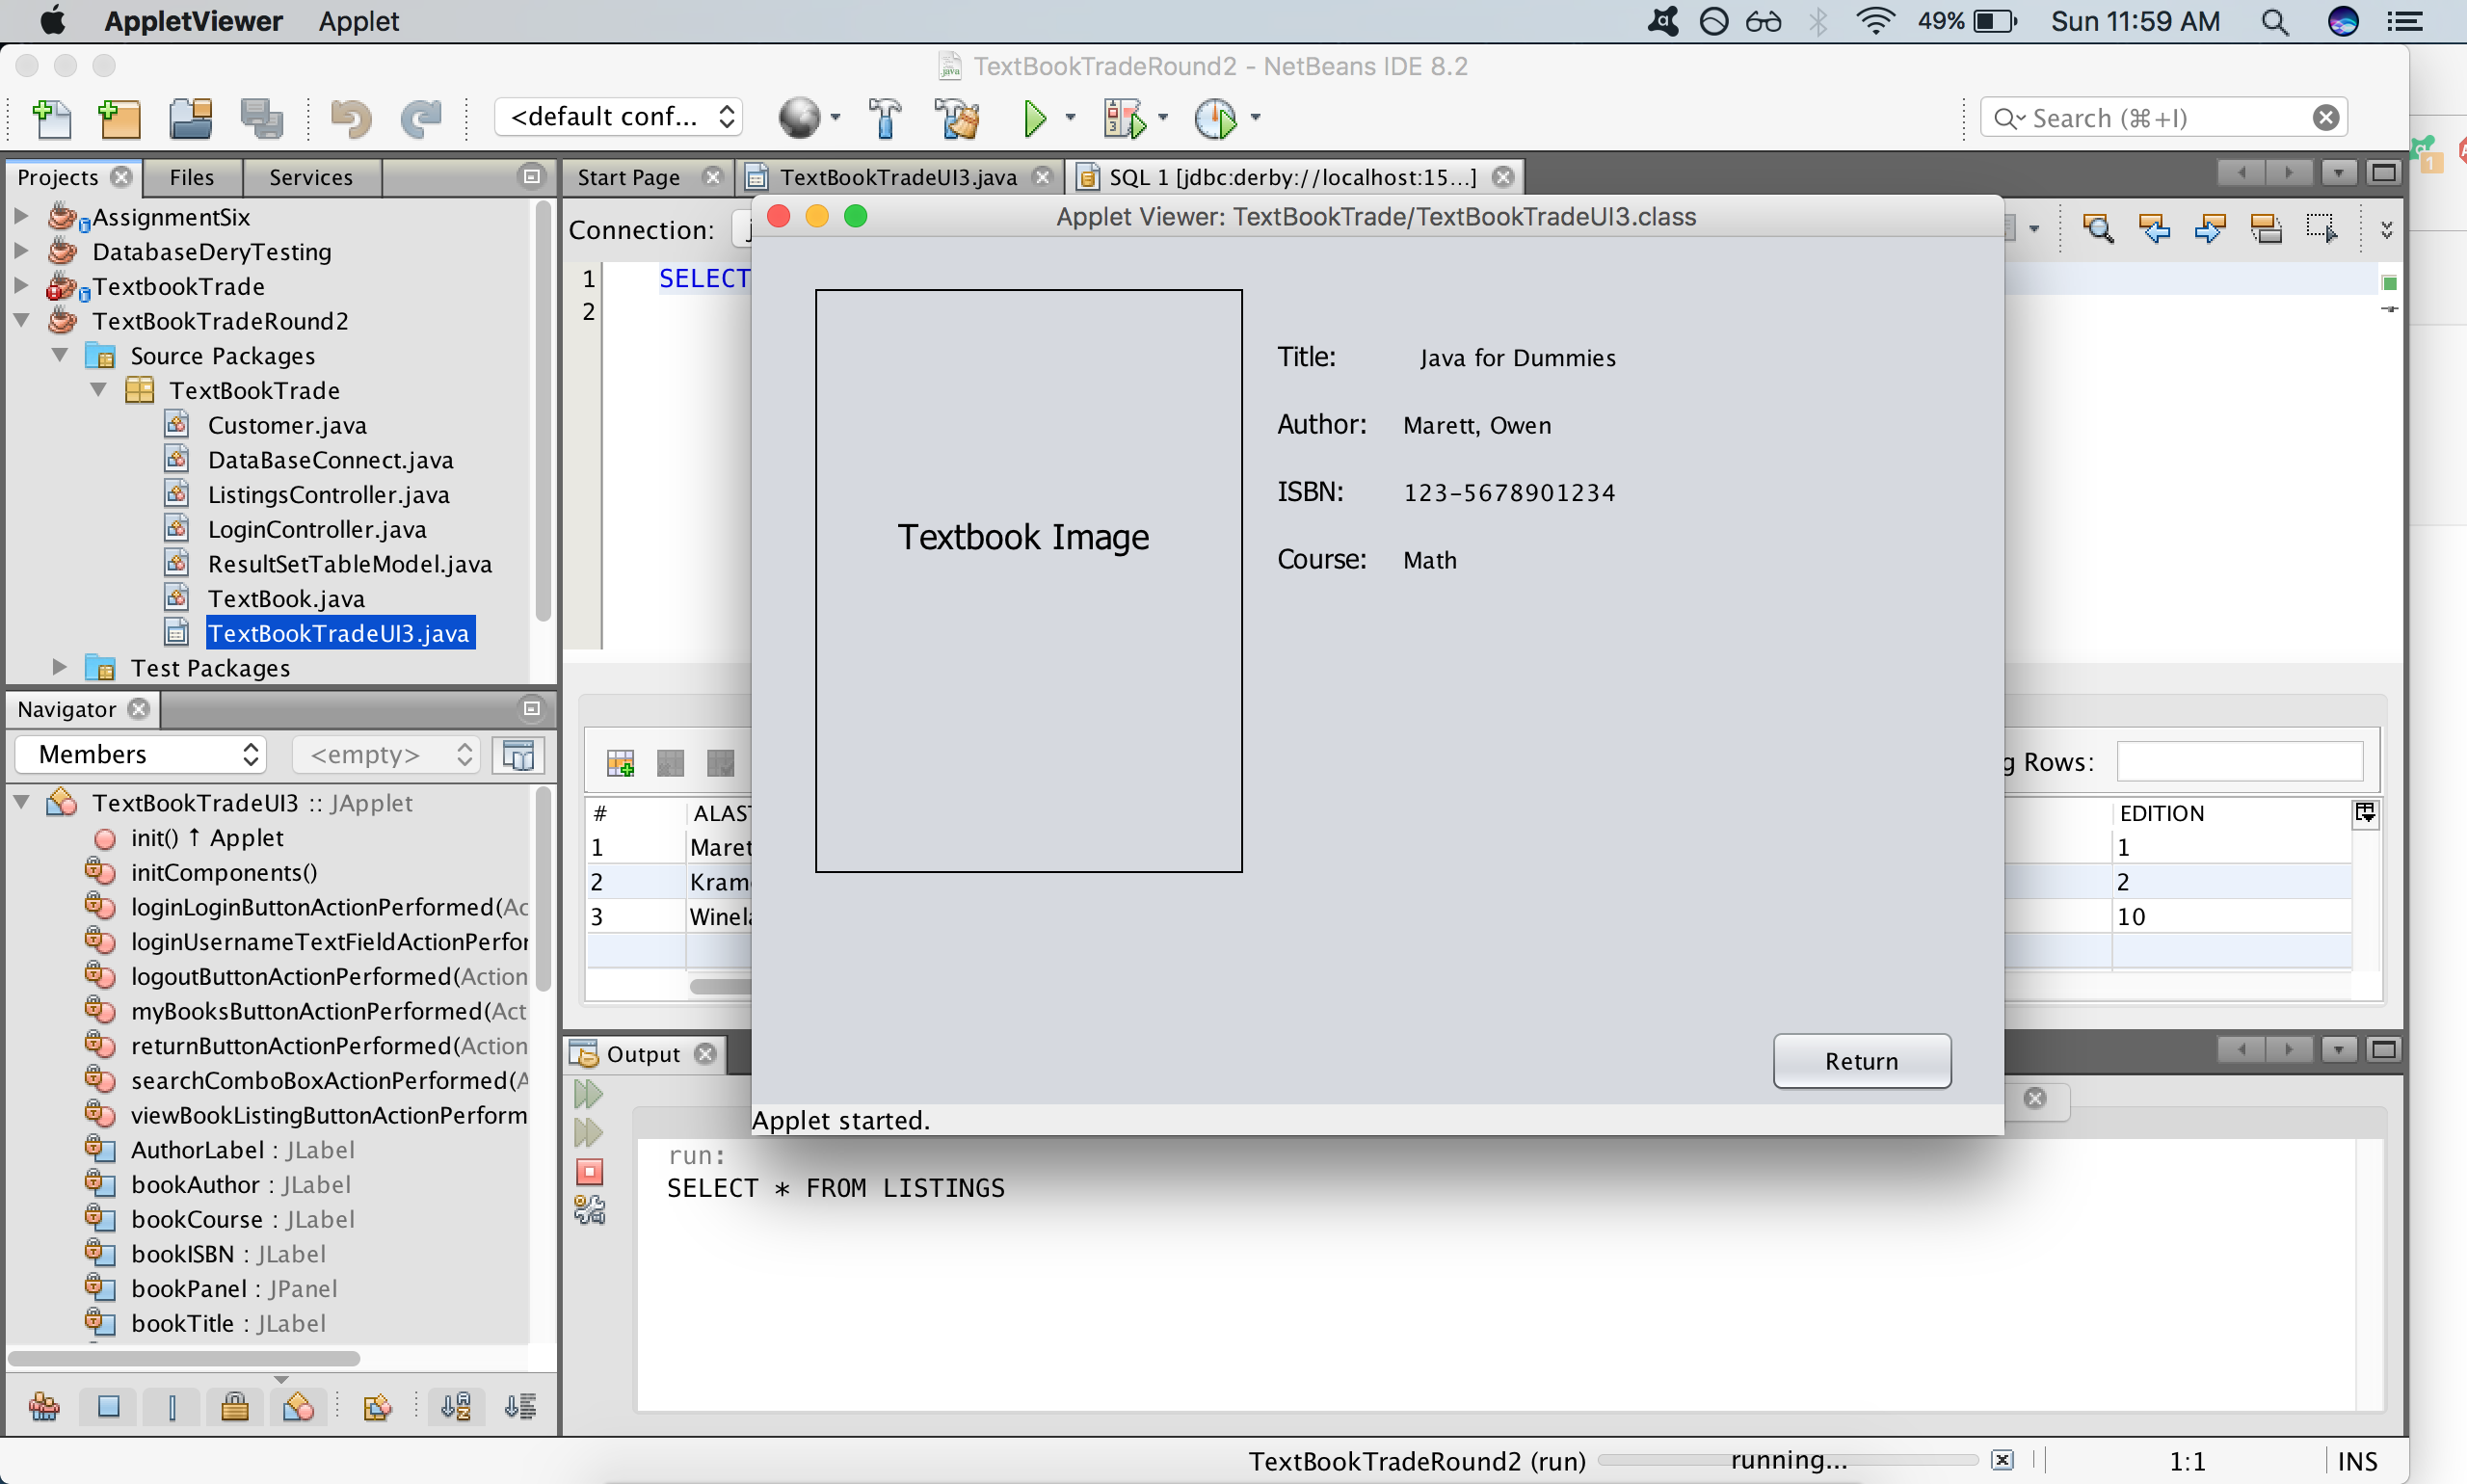Click the Build Project hammer icon
Screen dimensions: 2467x1484
[885, 118]
